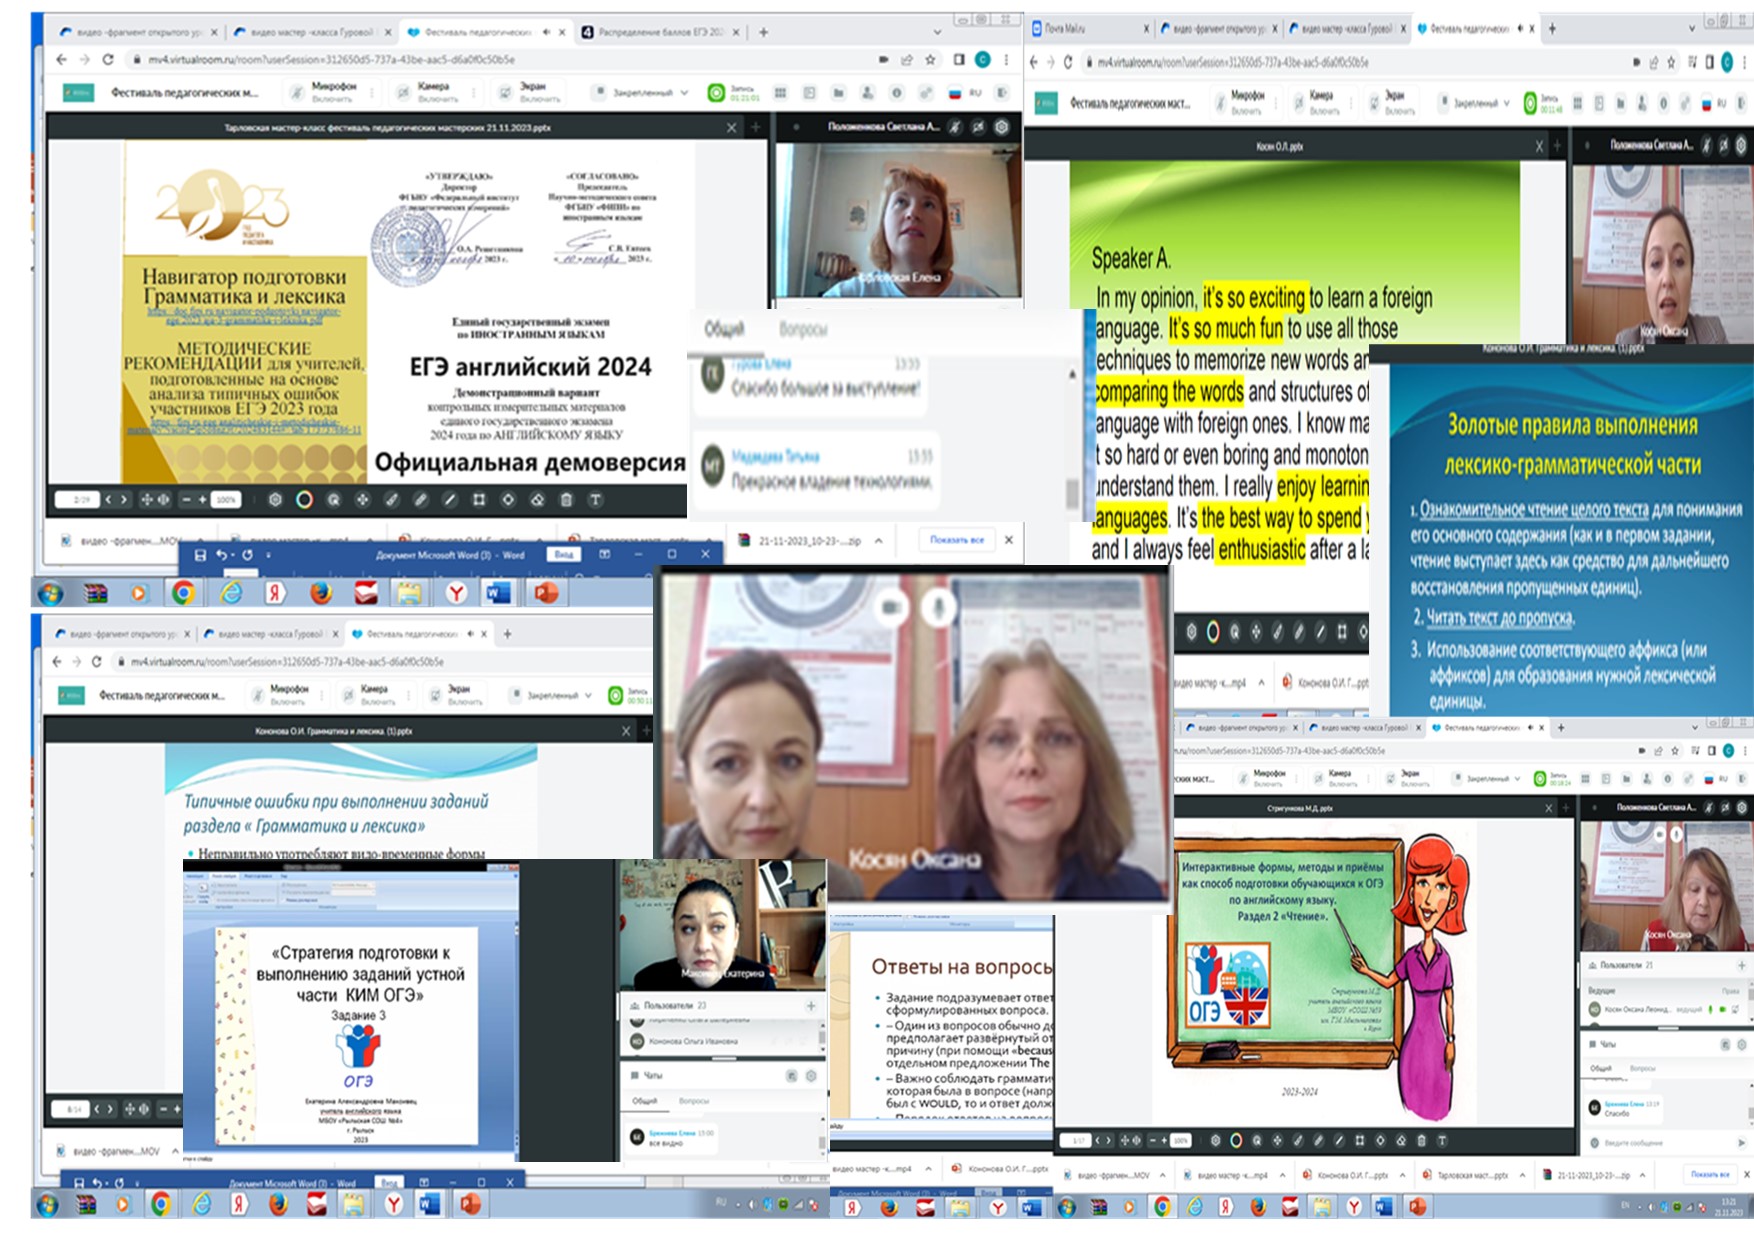The height and width of the screenshot is (1240, 1754).
Task: Zoom in with plus in Тарловская presentation toolbar
Action: pyautogui.click(x=203, y=499)
